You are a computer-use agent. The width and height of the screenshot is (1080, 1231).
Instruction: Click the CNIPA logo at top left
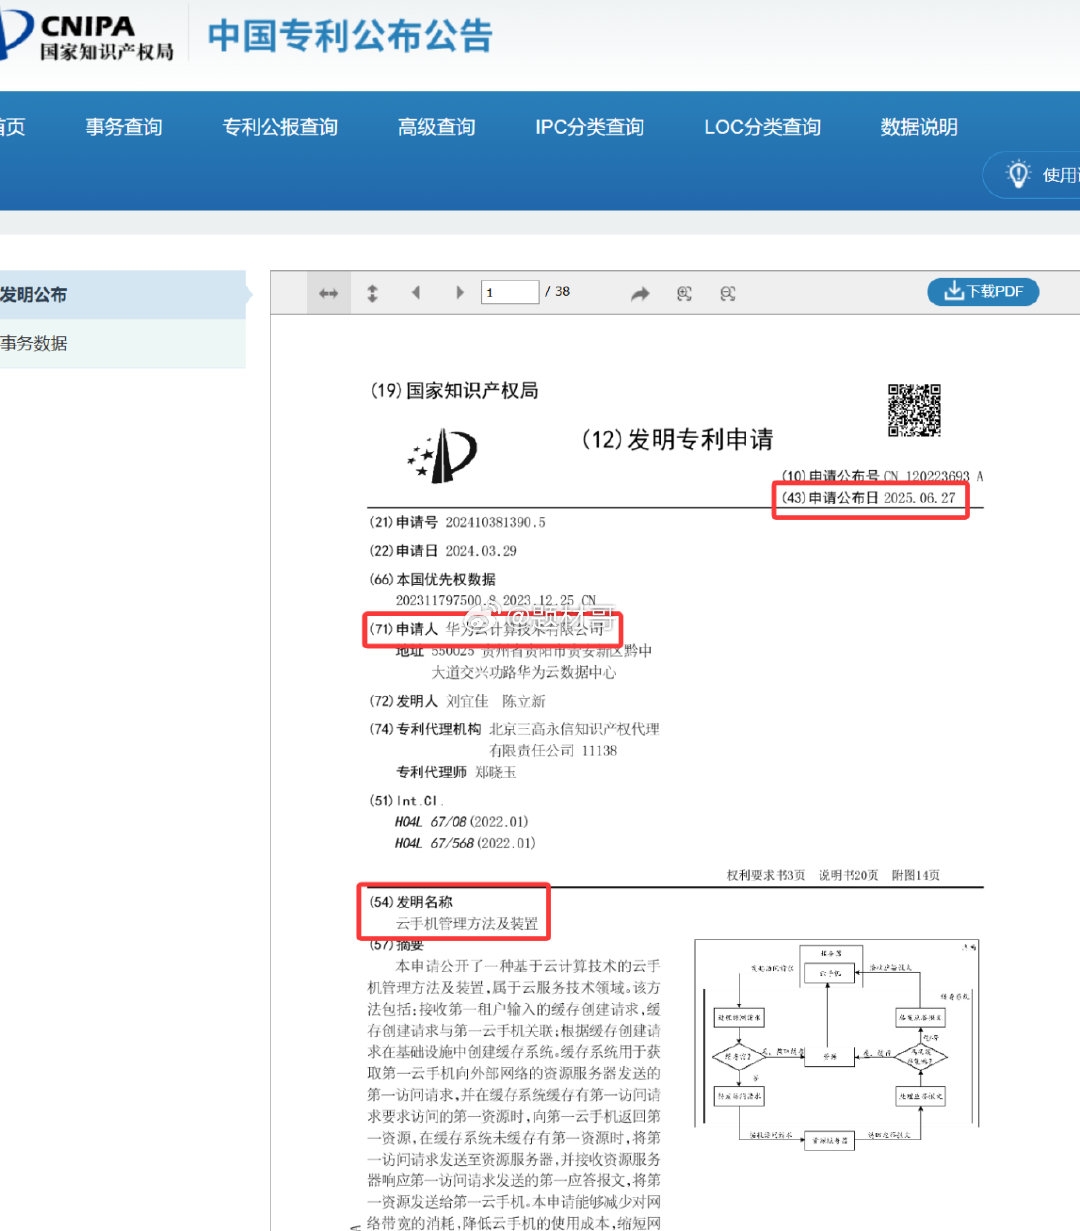coord(87,36)
